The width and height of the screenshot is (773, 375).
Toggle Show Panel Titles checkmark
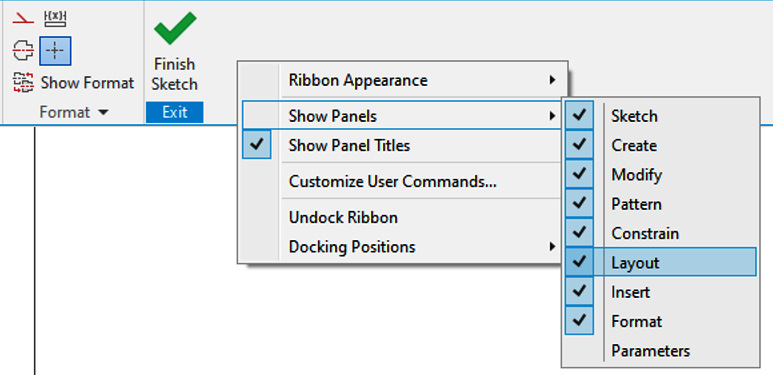tap(256, 145)
